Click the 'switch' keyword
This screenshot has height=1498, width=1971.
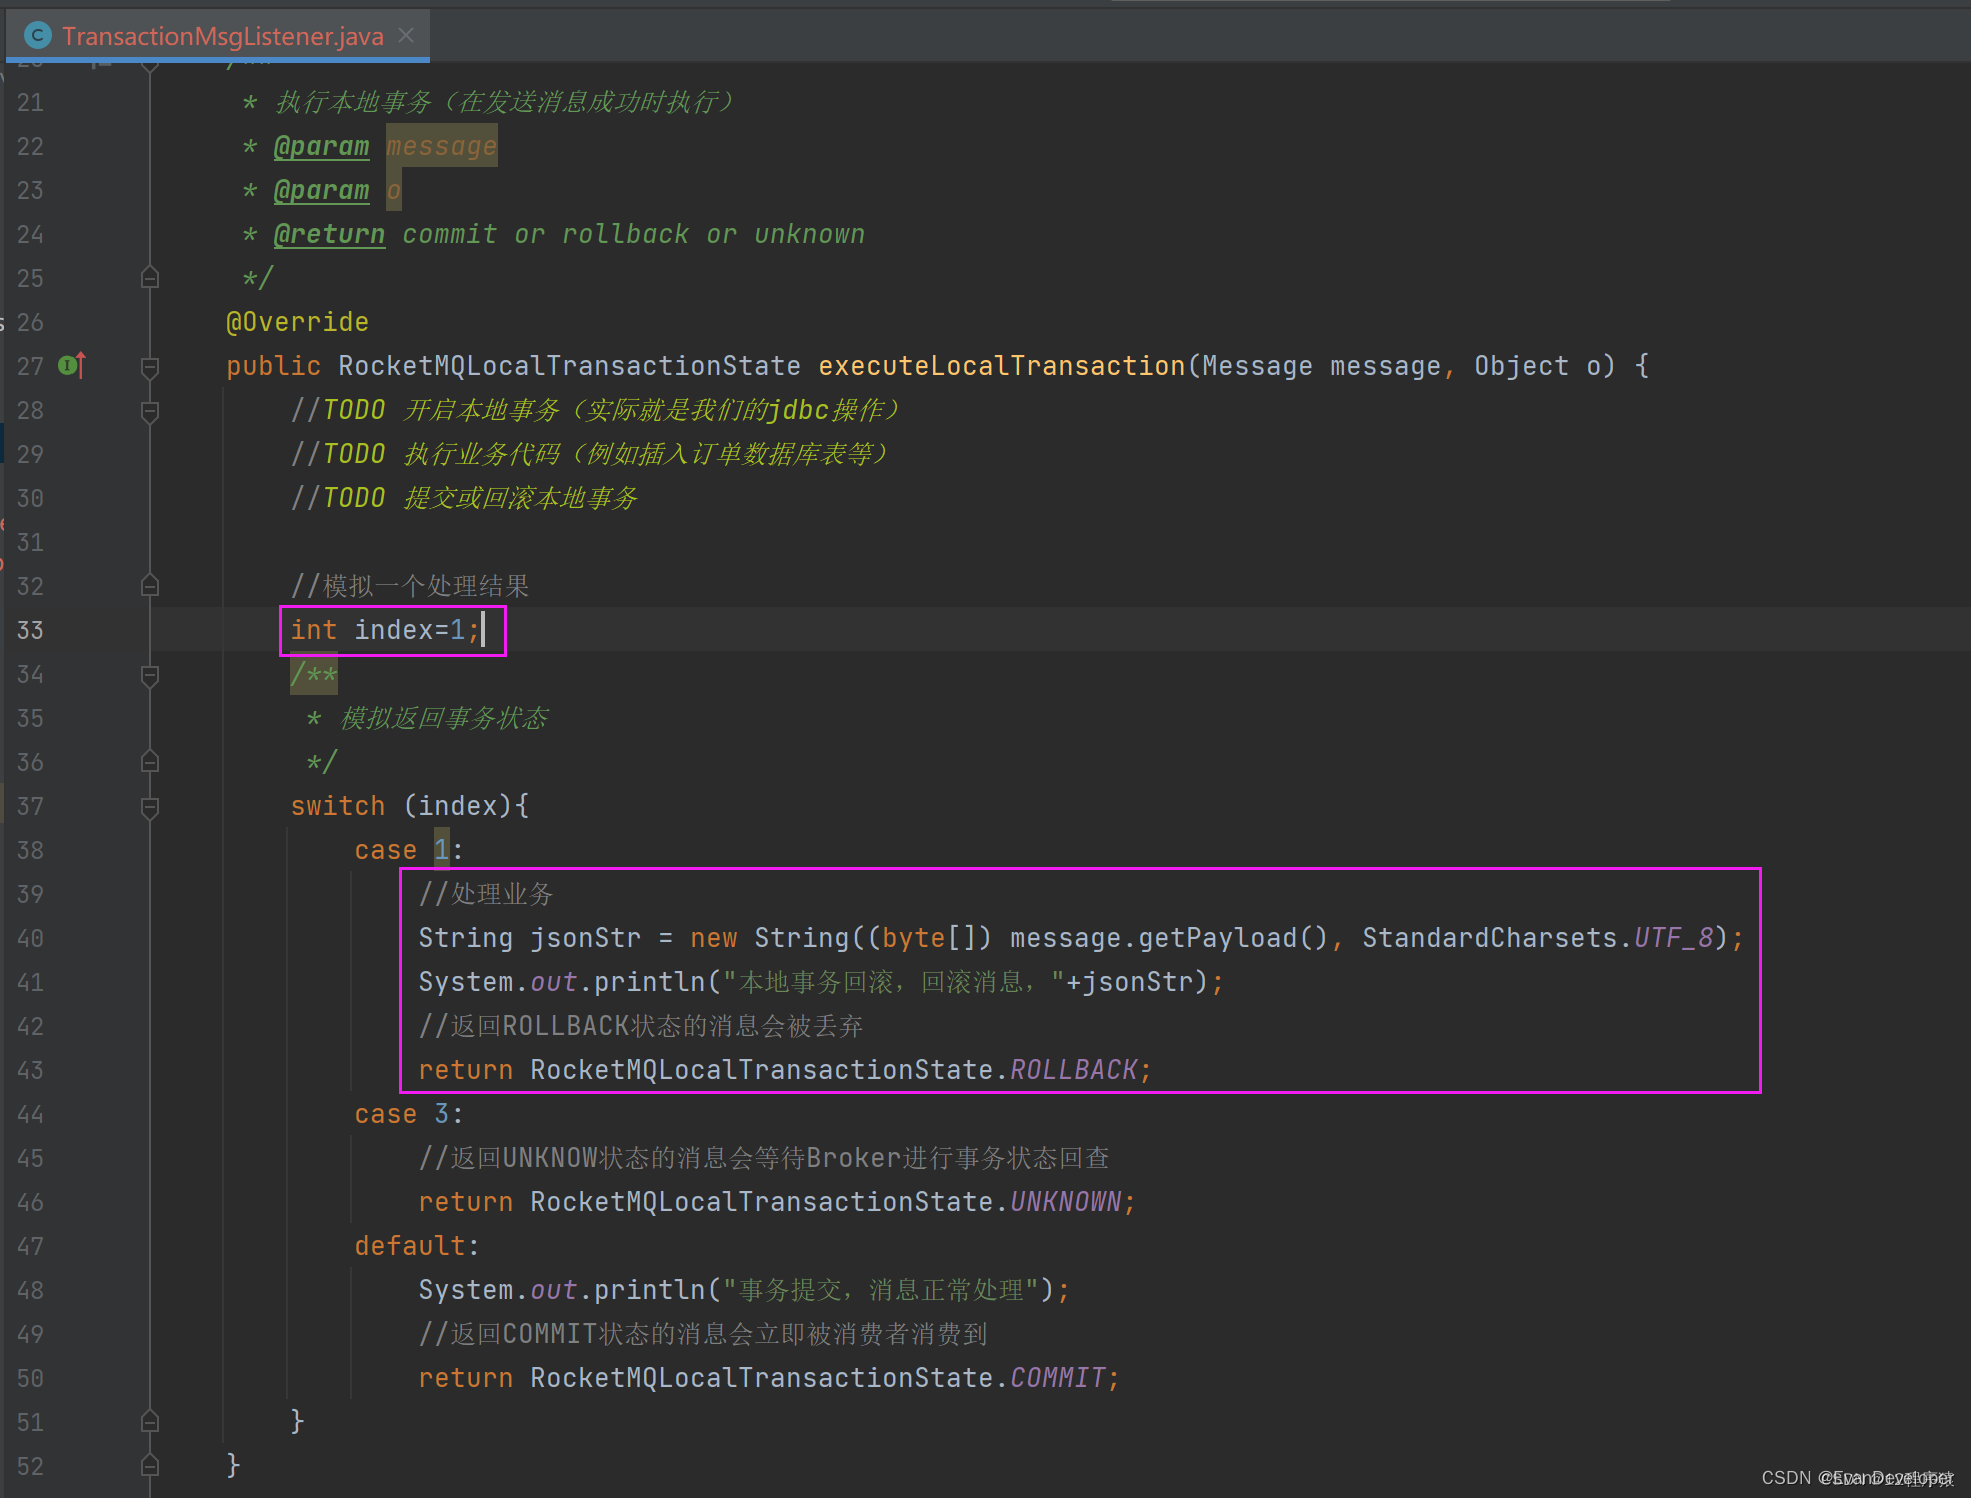(337, 806)
